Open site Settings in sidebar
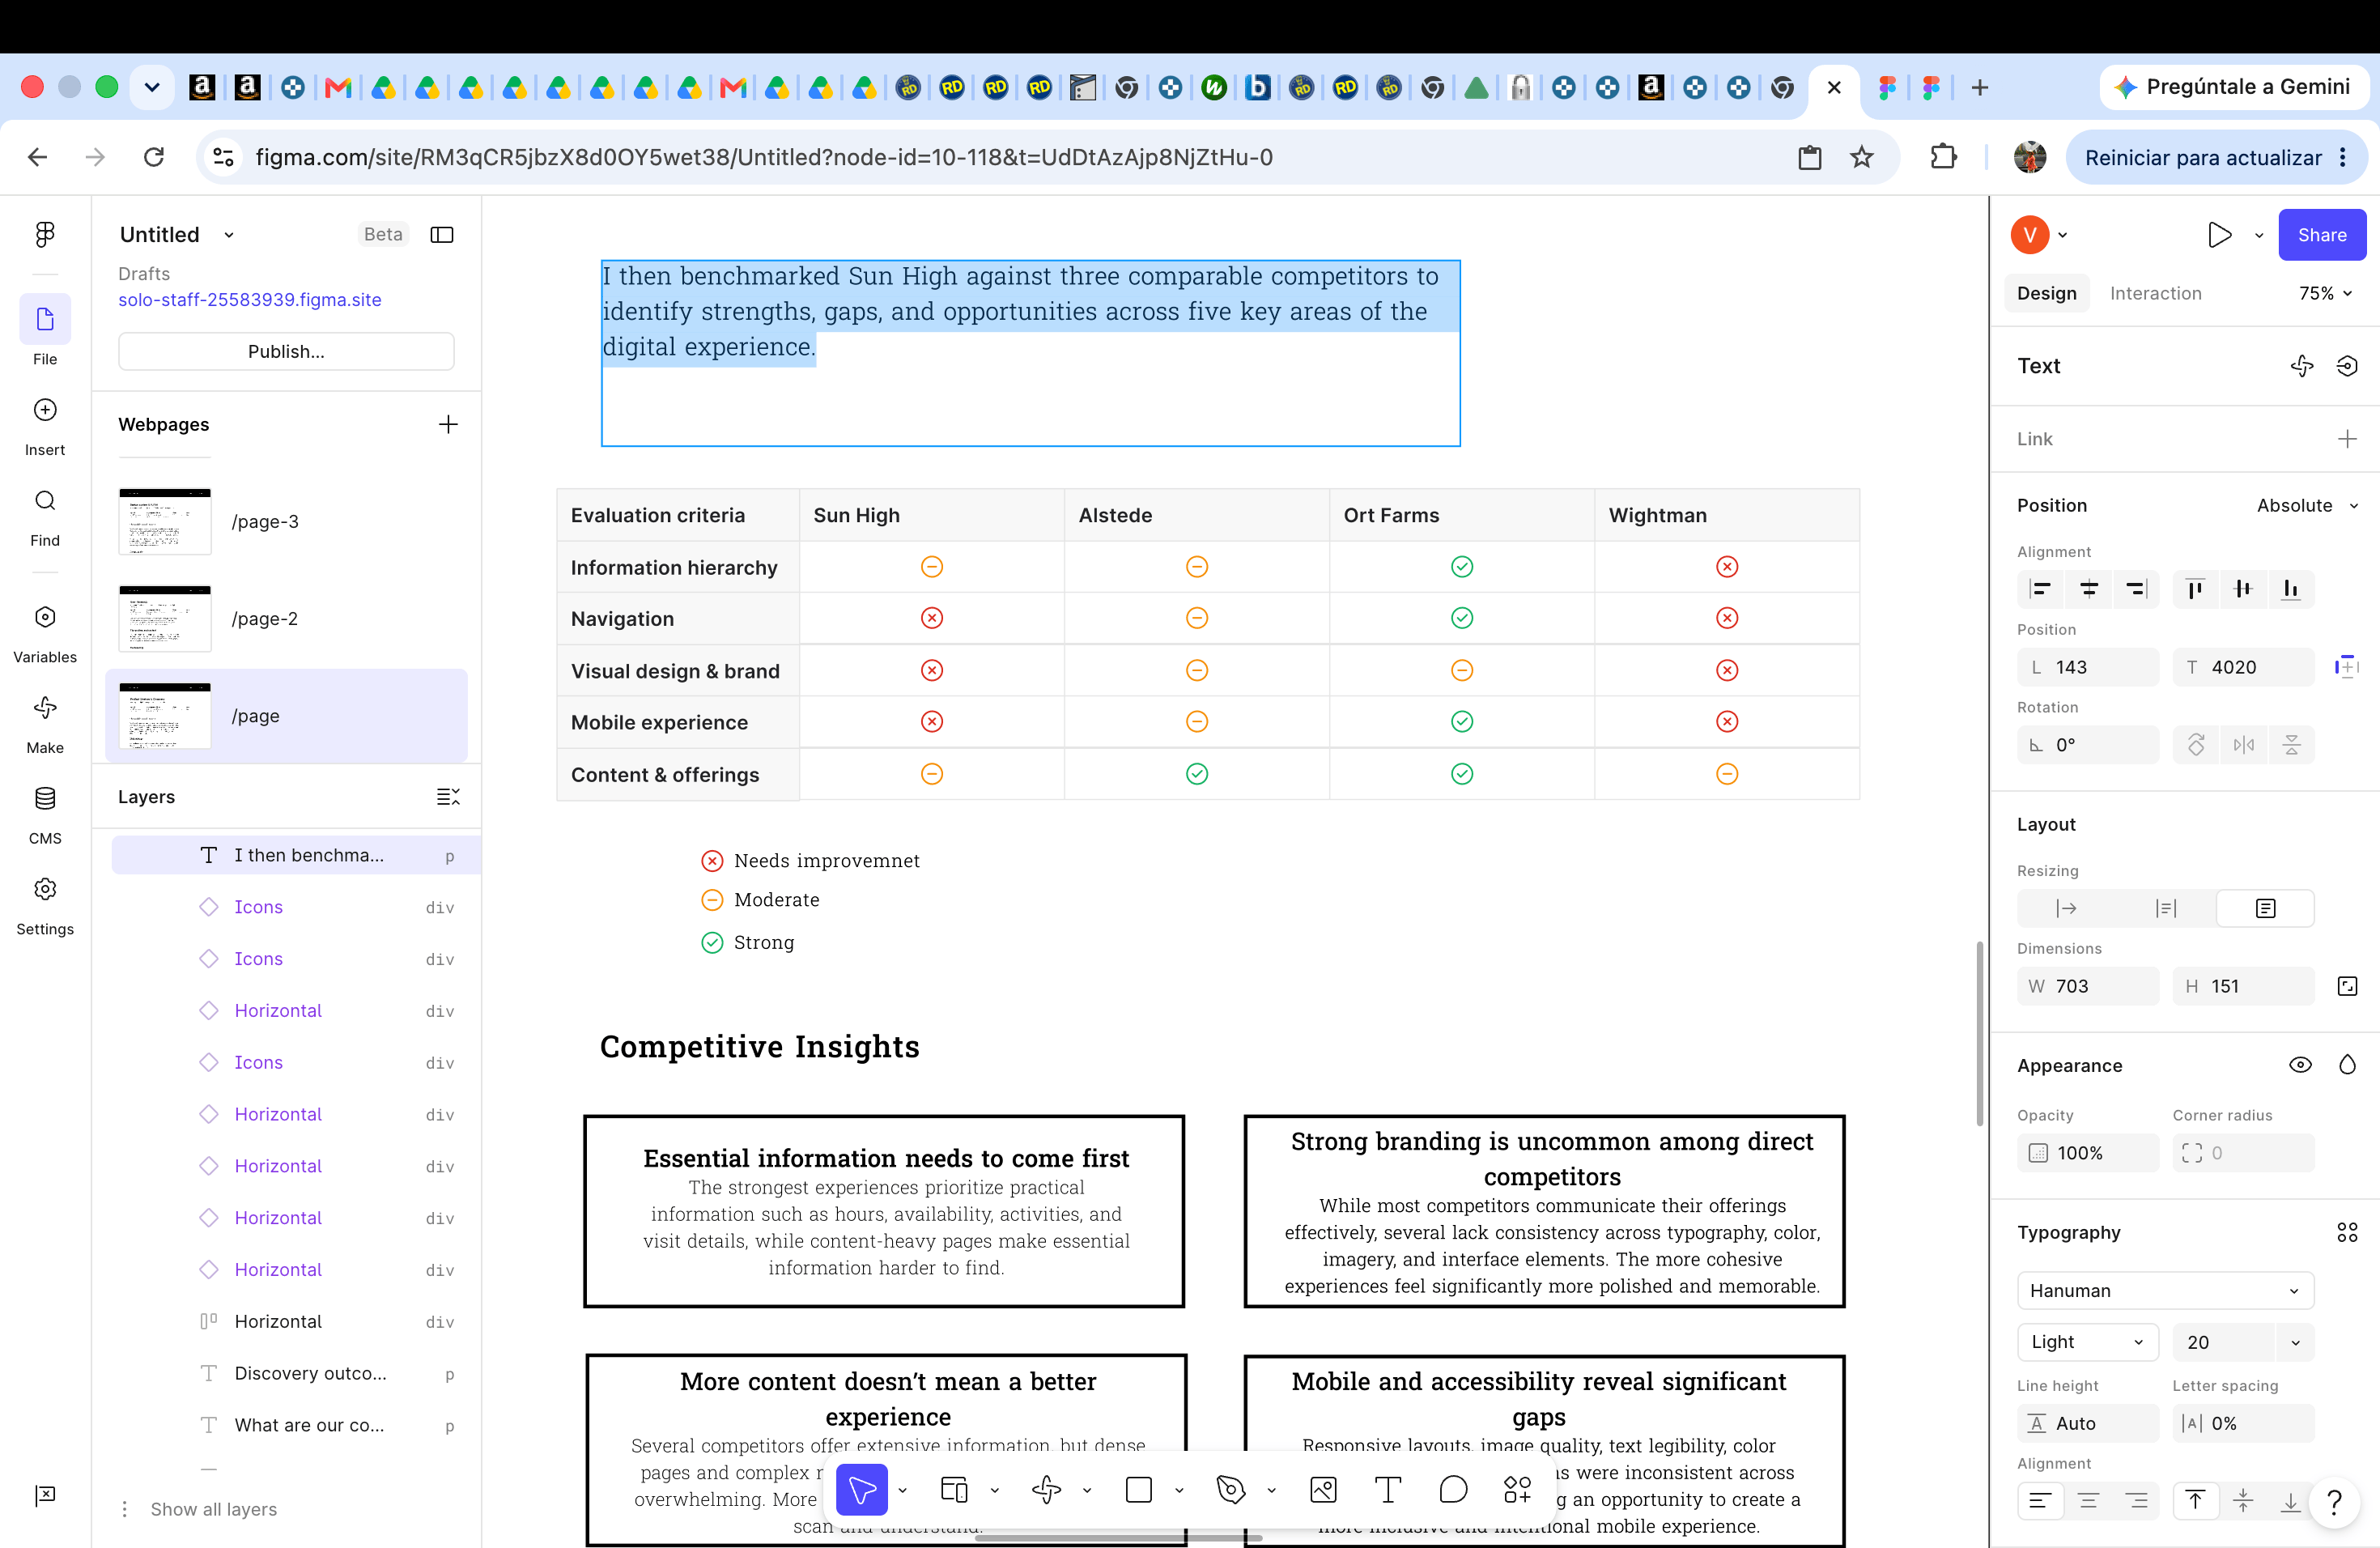The width and height of the screenshot is (2380, 1548). 45,906
